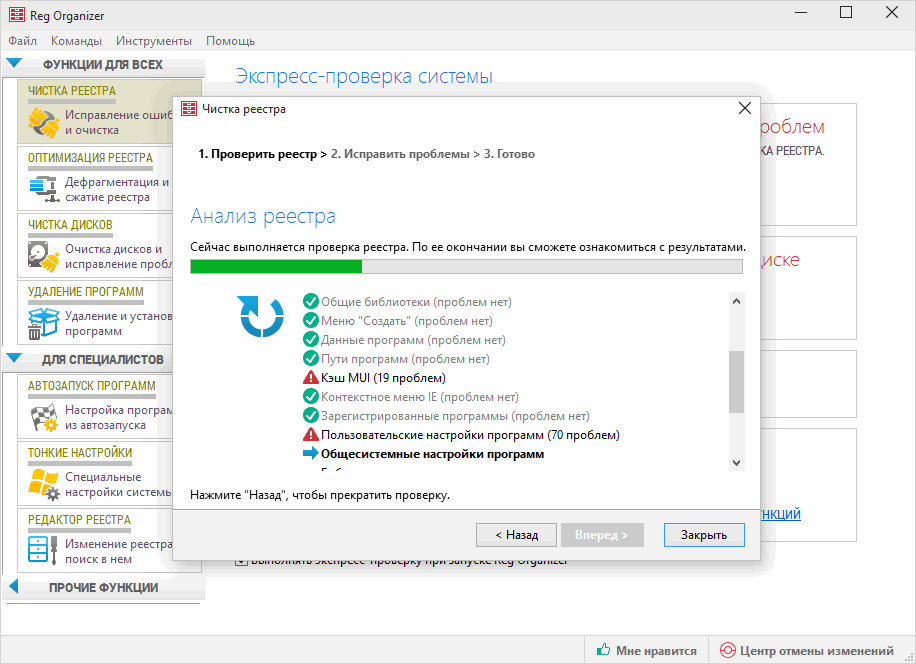Click blue arrow beside Общесистемные настройки программ

(311, 453)
